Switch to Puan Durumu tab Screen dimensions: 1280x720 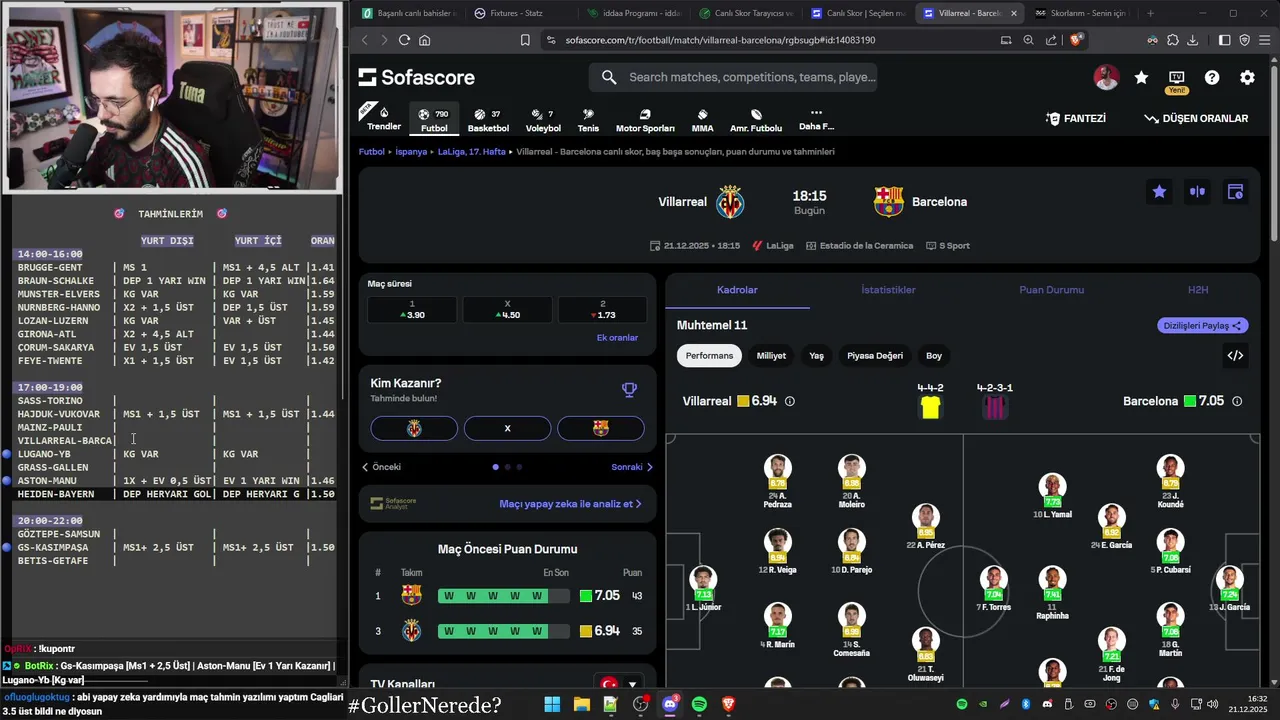tap(1051, 290)
